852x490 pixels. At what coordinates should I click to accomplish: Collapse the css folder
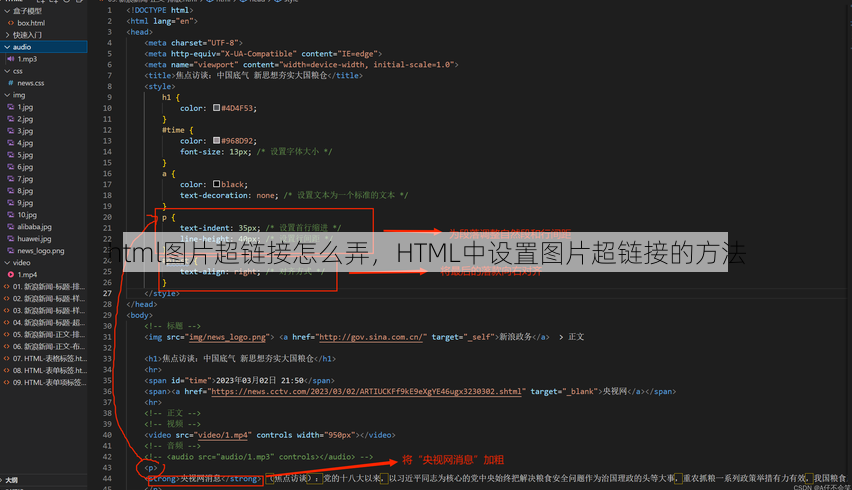point(7,71)
